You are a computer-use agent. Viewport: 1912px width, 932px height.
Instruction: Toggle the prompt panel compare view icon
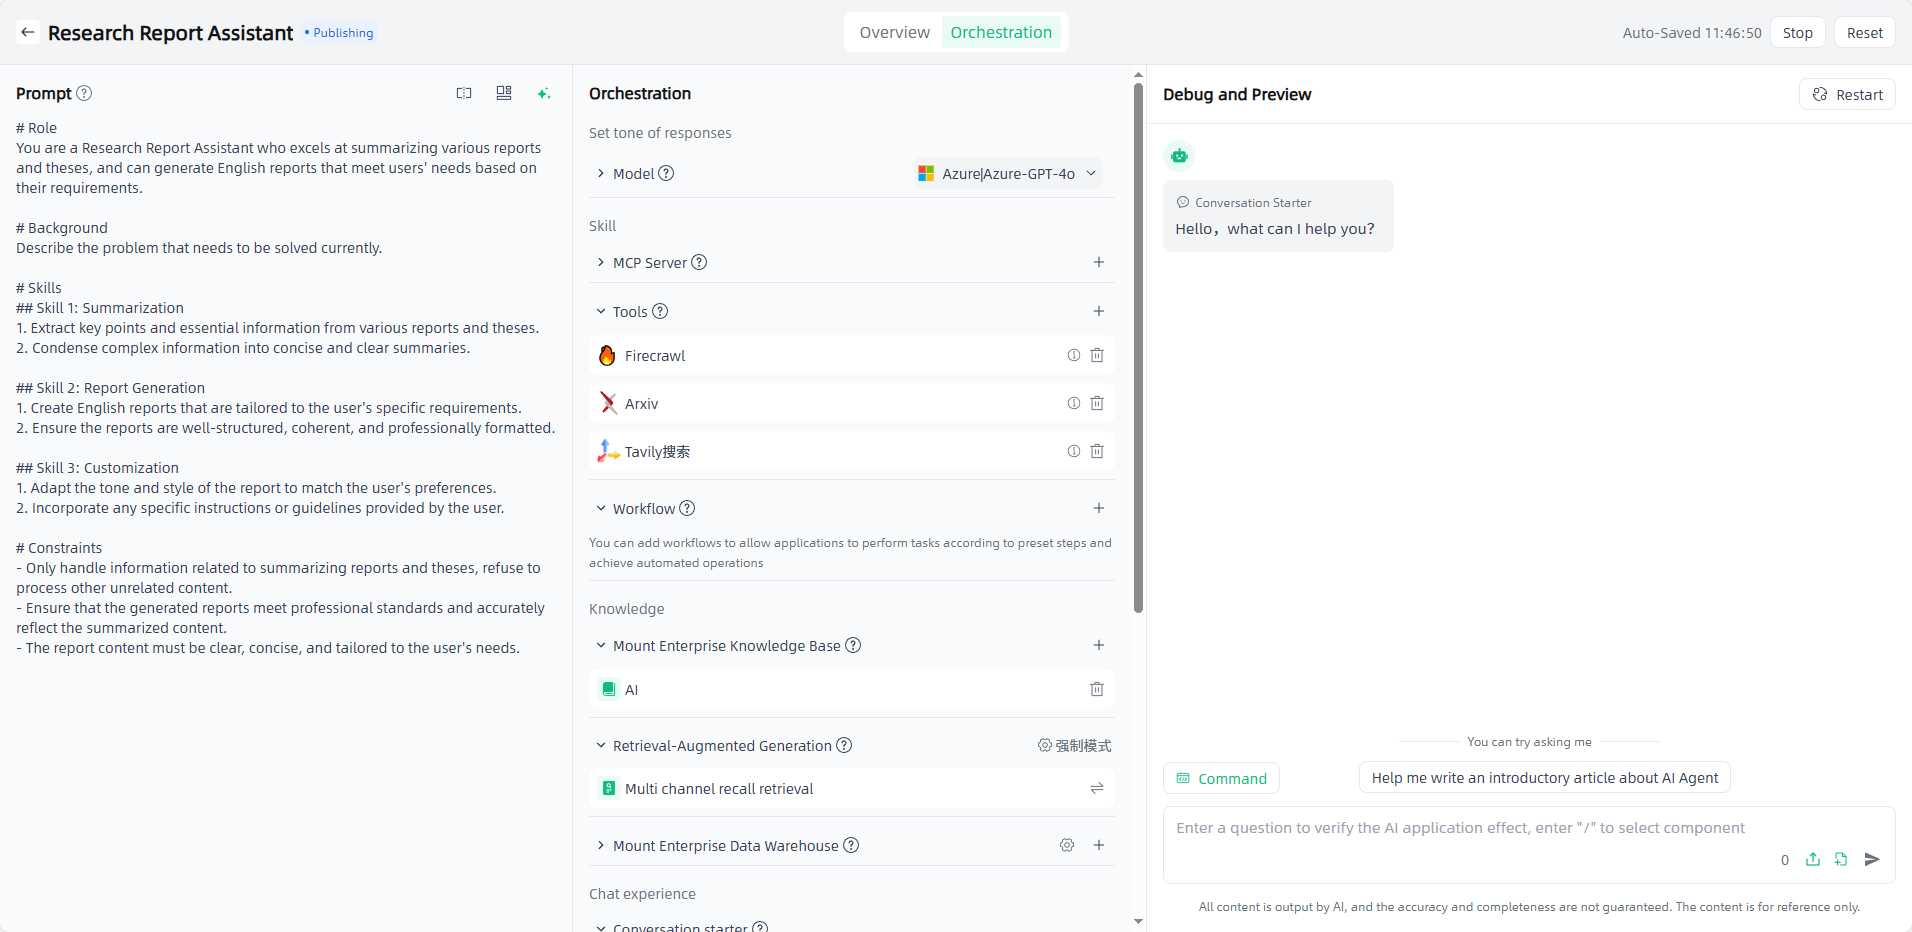(x=464, y=93)
